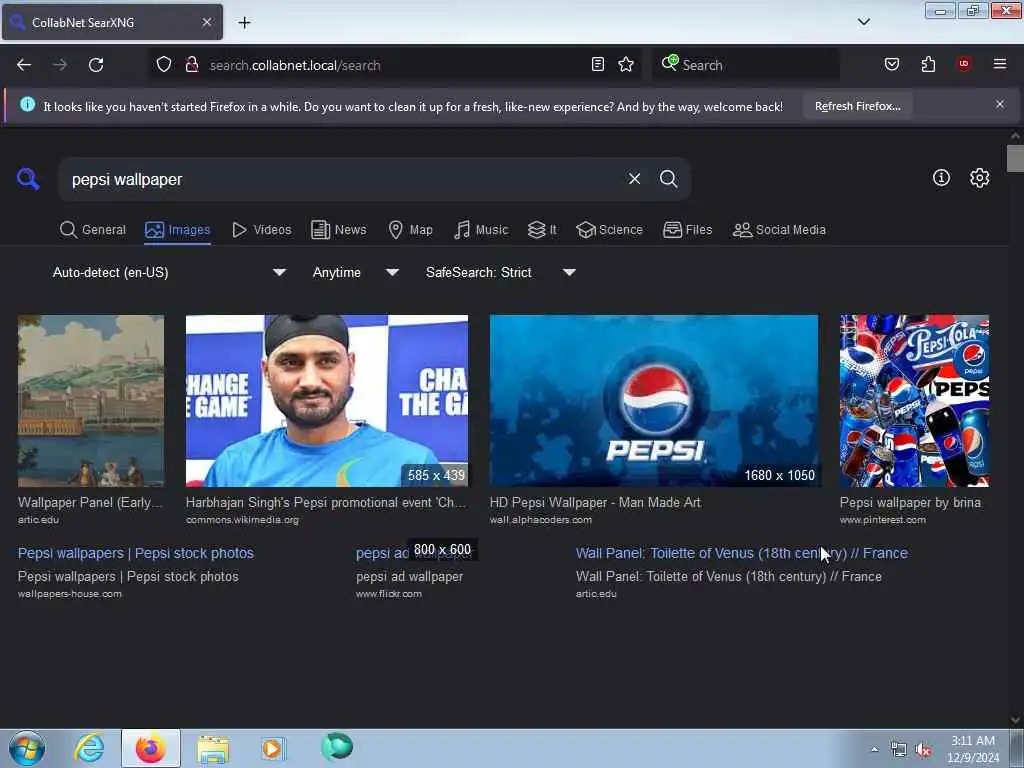This screenshot has height=768, width=1024.
Task: Open tracking protection shield icon
Action: tap(164, 65)
